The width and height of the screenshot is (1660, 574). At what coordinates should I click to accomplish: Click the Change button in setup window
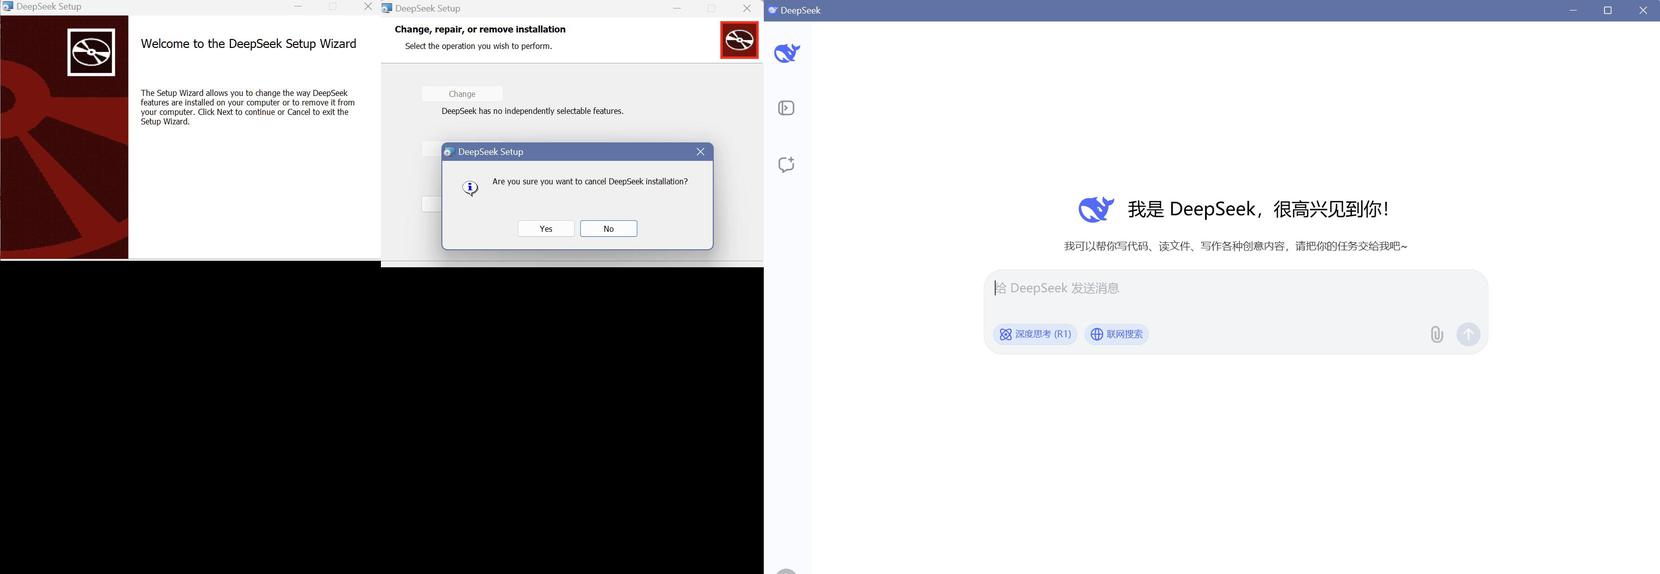tap(462, 94)
